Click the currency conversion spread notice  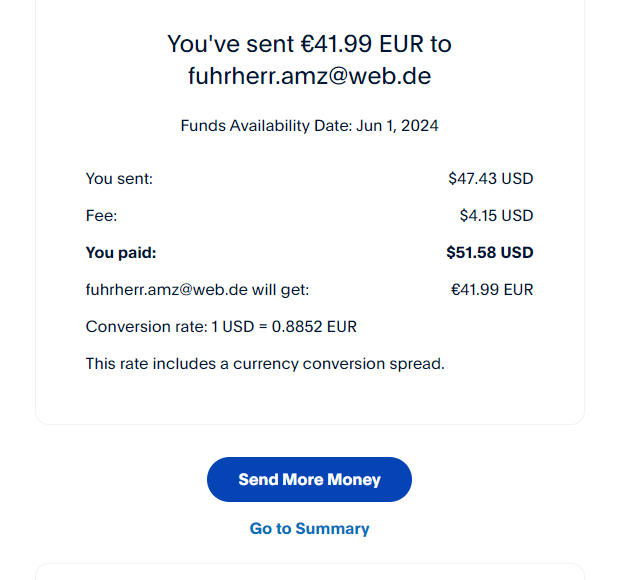tap(265, 364)
